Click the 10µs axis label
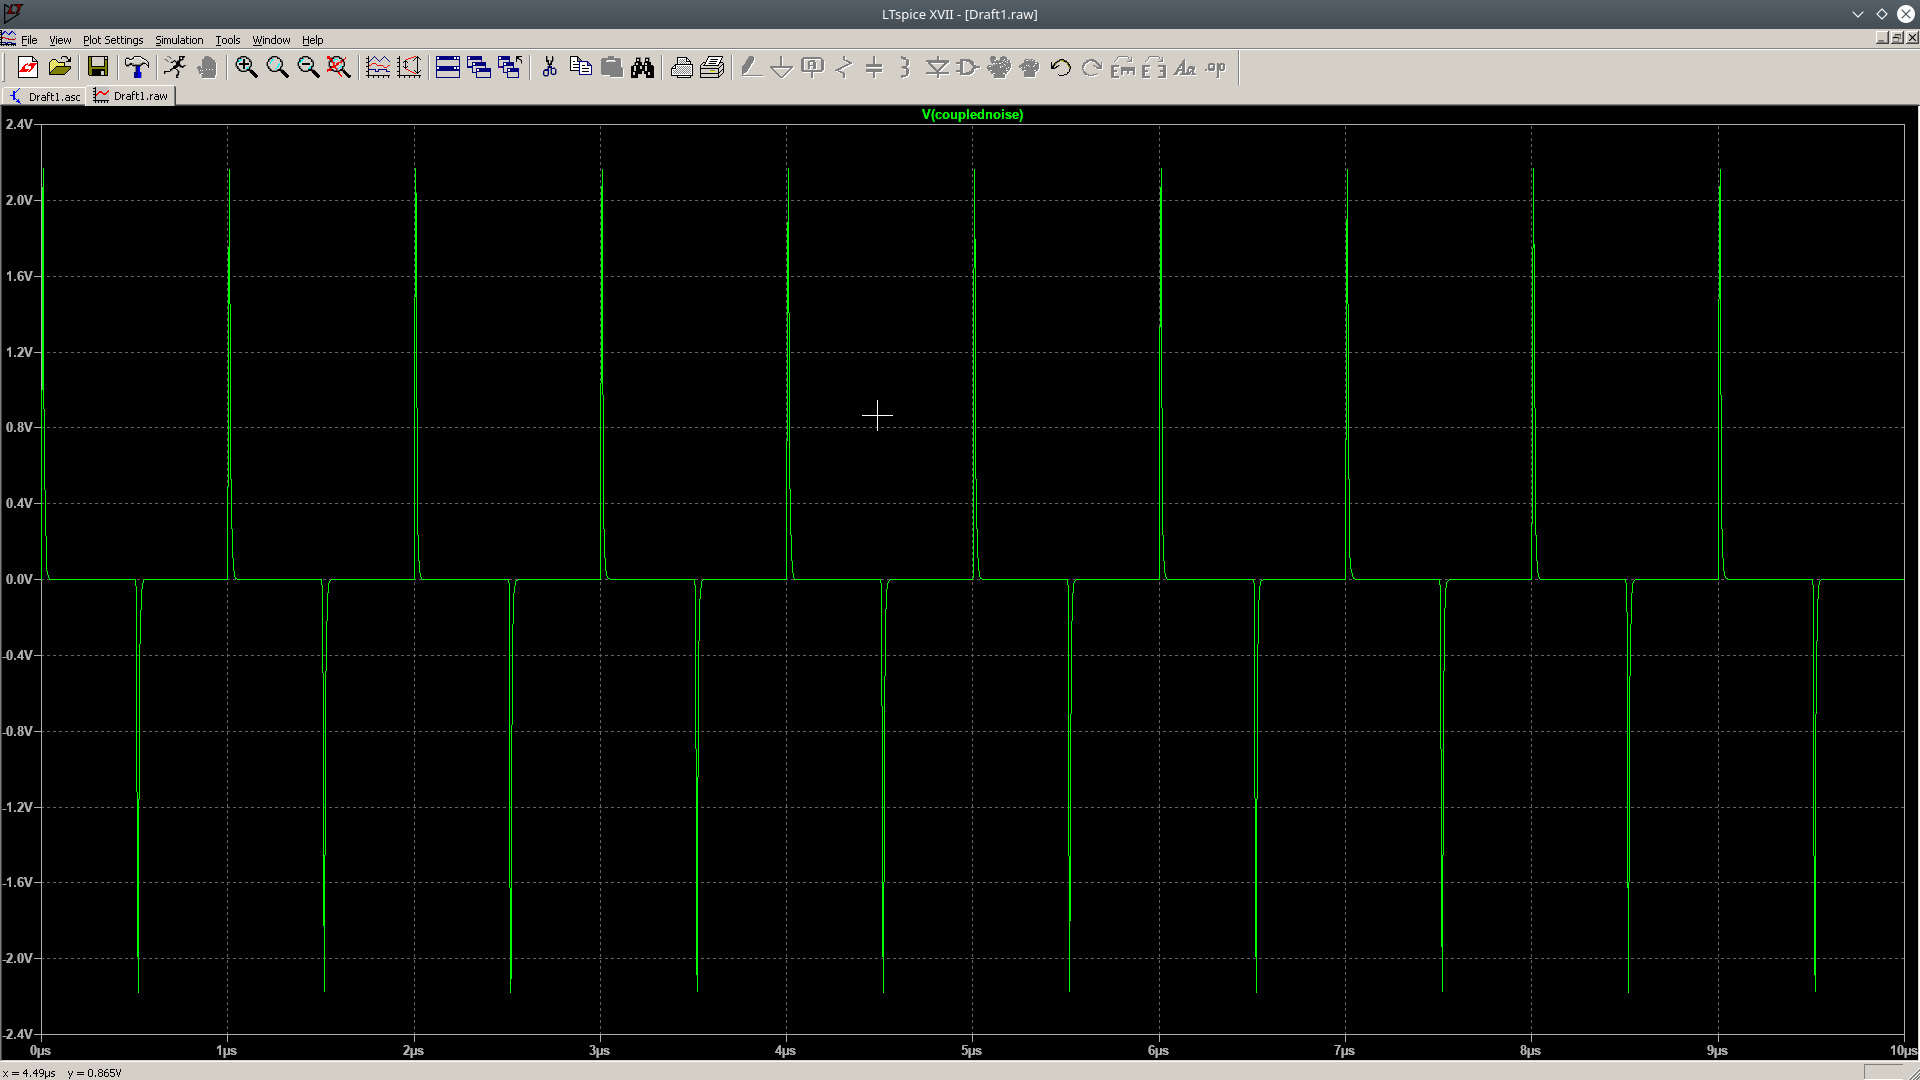 tap(1903, 1050)
